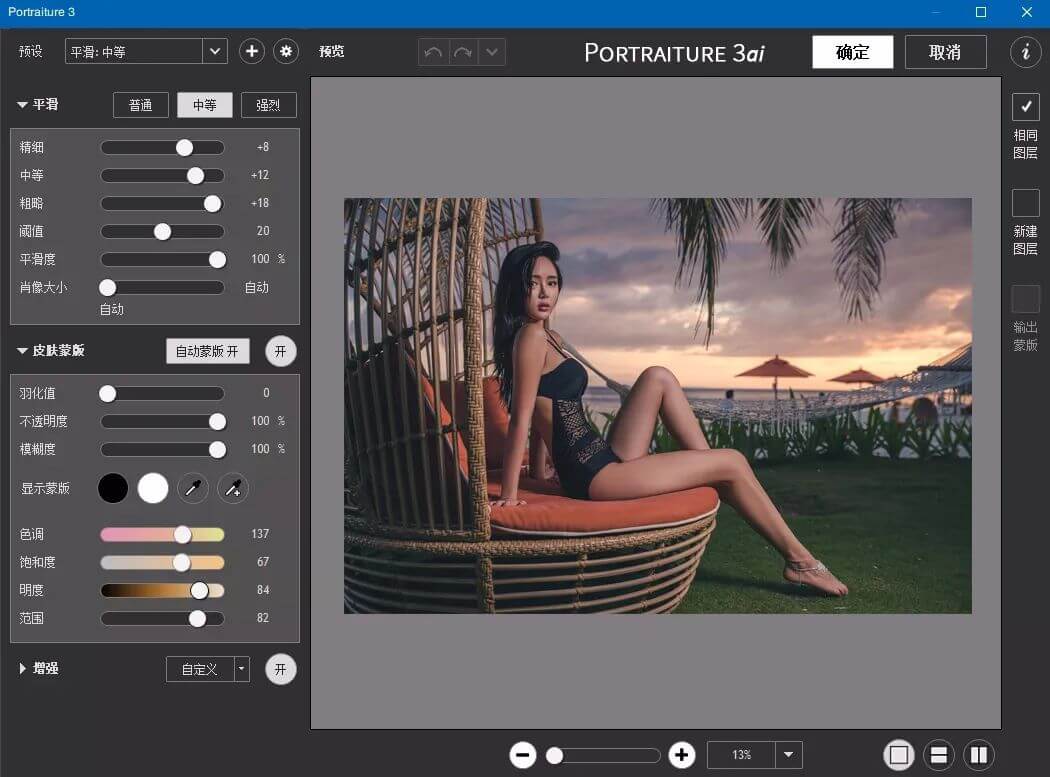This screenshot has height=777, width=1050.
Task: Click the confirm 确定 button
Action: pyautogui.click(x=852, y=53)
